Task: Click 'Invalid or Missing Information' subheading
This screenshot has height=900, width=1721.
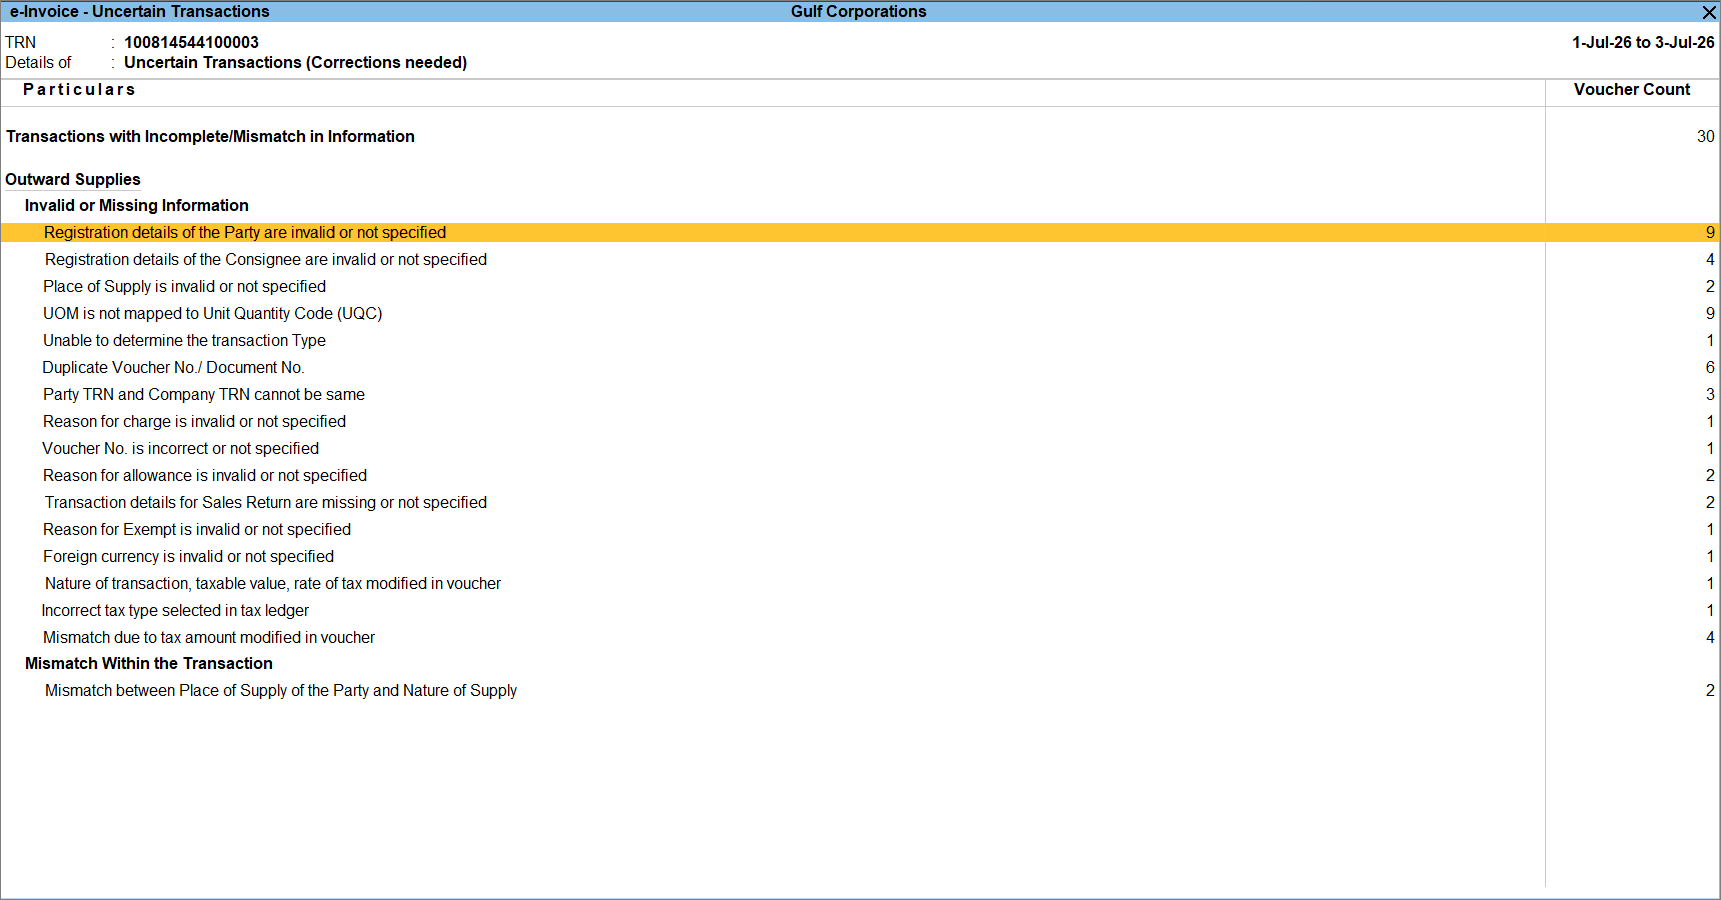Action: pyautogui.click(x=137, y=205)
